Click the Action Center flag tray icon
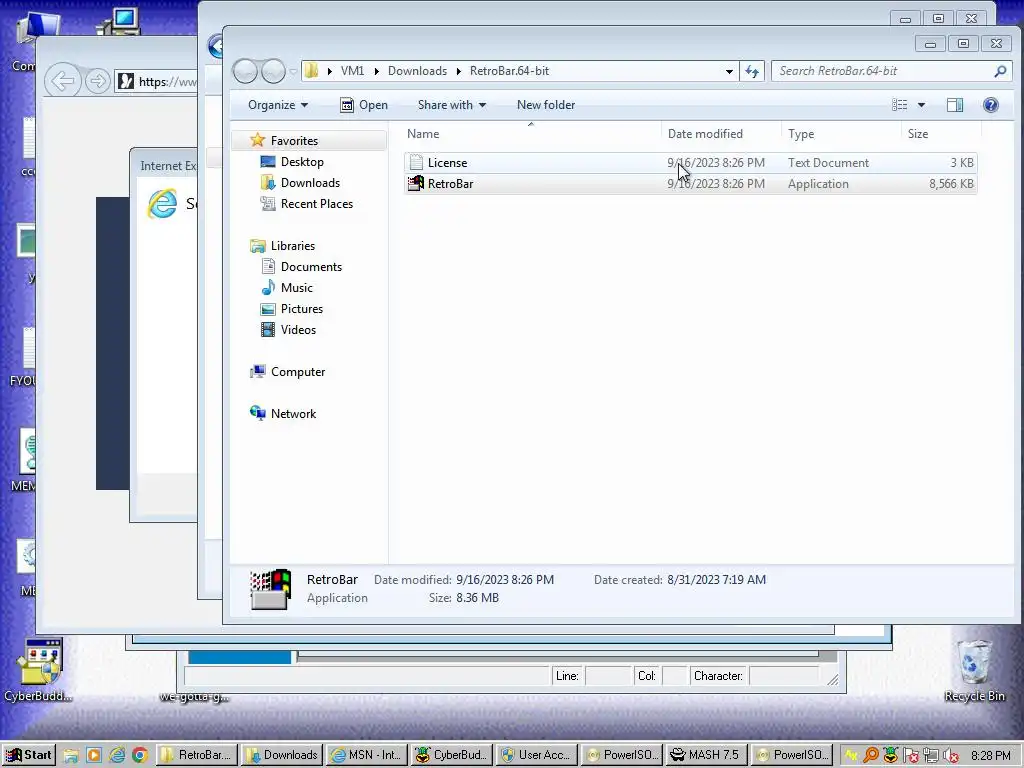The image size is (1024, 768). pyautogui.click(x=910, y=756)
